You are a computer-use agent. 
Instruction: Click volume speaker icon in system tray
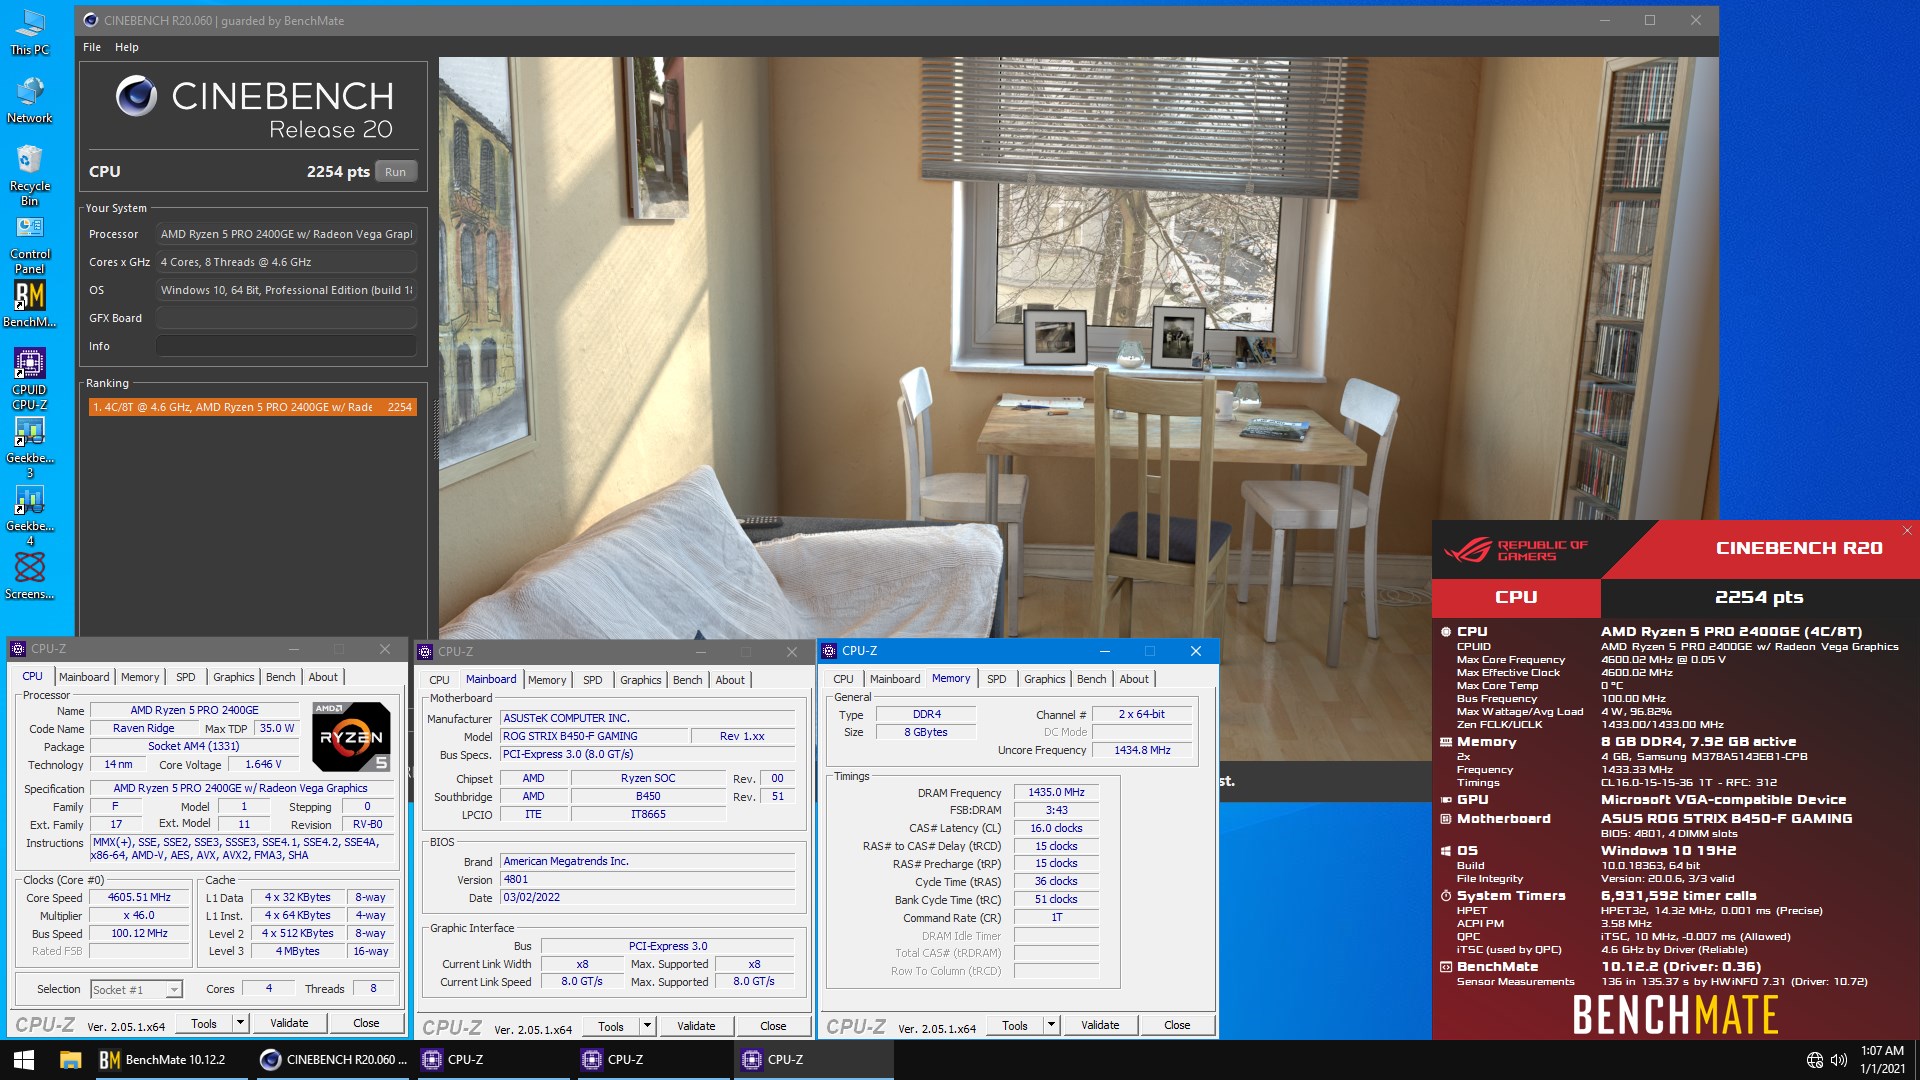pyautogui.click(x=1838, y=1060)
